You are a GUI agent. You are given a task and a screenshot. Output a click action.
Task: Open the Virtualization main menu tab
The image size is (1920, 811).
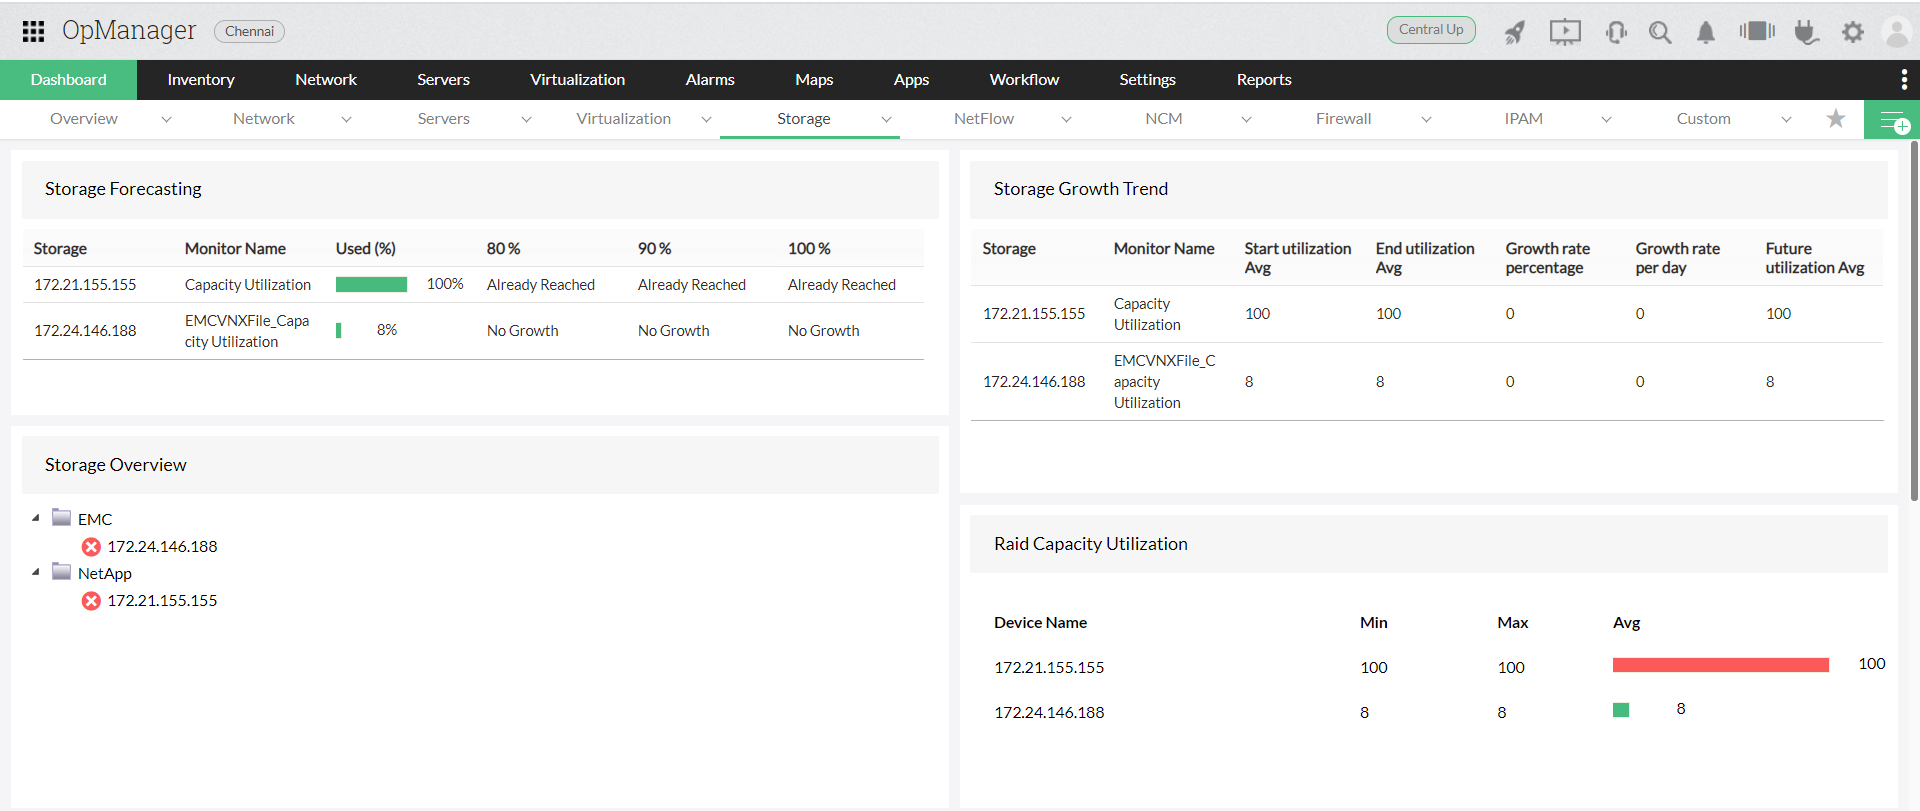coord(577,80)
